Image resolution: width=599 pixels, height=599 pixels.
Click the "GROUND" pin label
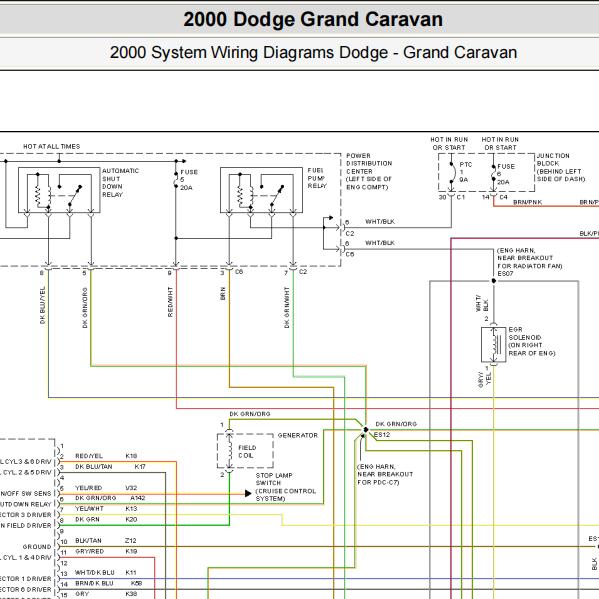tap(37, 547)
